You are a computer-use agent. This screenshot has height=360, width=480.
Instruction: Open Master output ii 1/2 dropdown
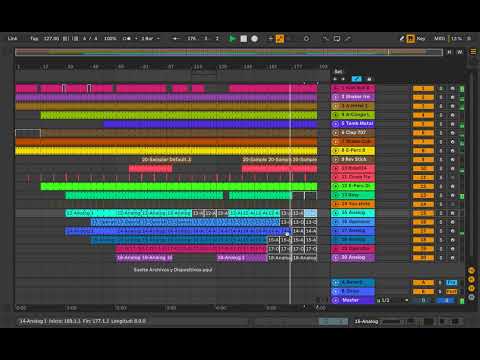[x=393, y=300]
